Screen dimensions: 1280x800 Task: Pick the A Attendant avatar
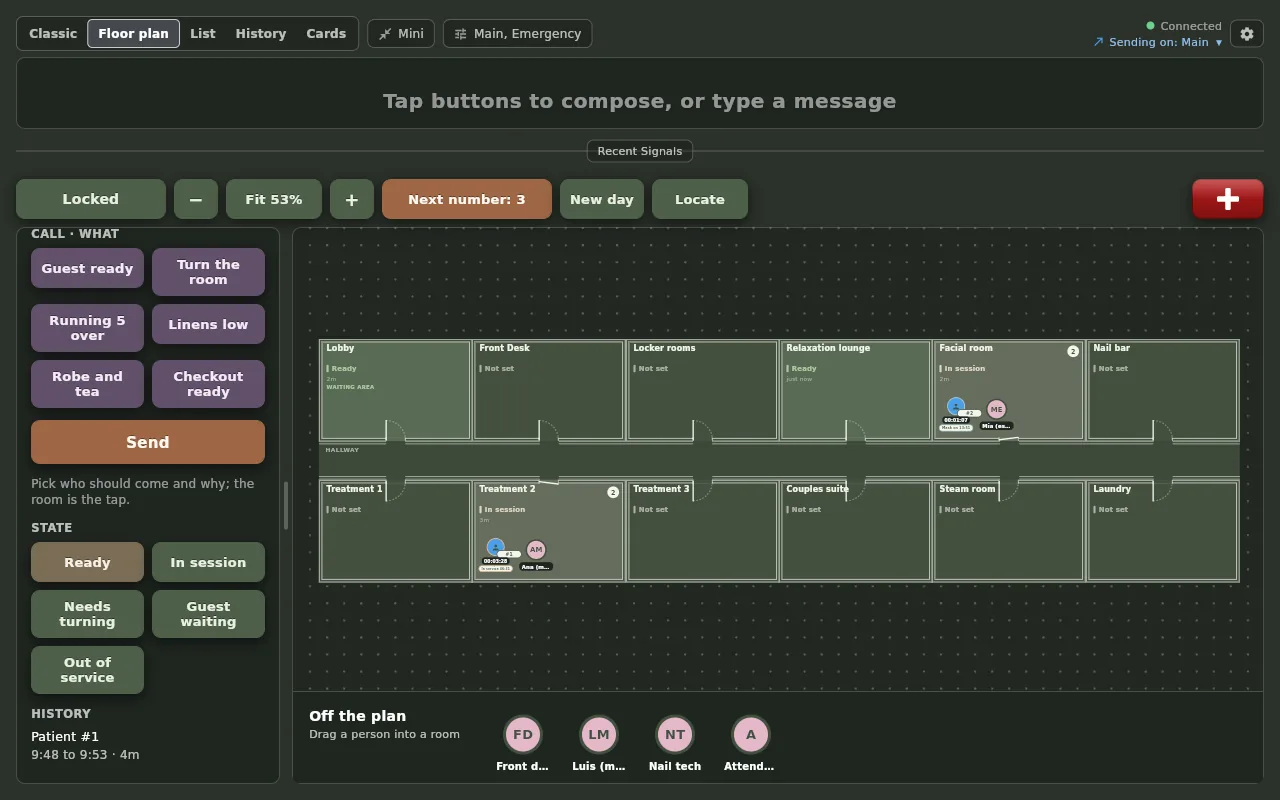(x=751, y=734)
